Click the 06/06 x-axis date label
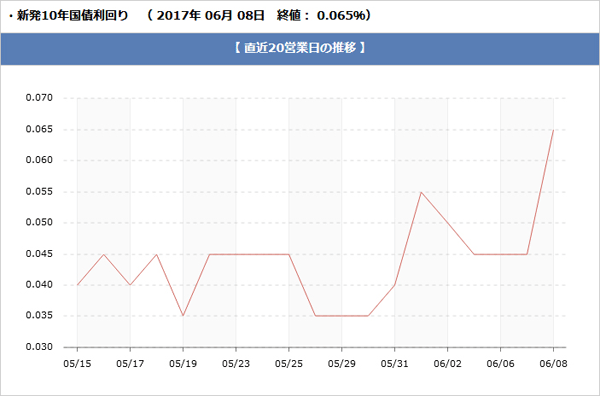The height and width of the screenshot is (396, 600). coord(500,363)
